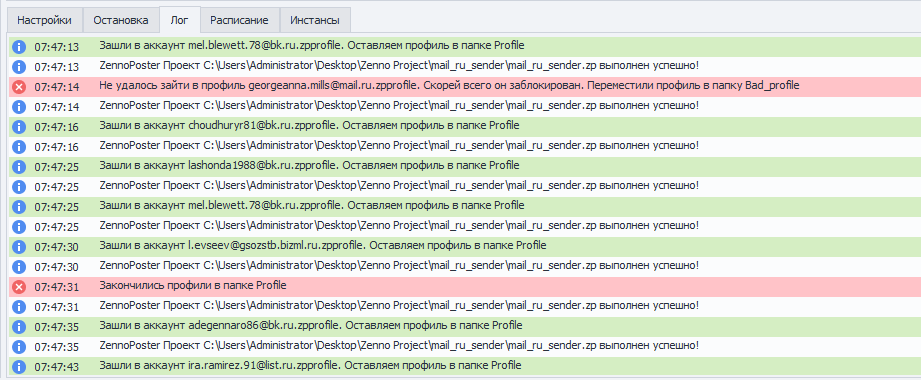Select 07:47:14 ZennoPoster 'выполнен успешно' message
The image size is (921, 380).
click(399, 105)
